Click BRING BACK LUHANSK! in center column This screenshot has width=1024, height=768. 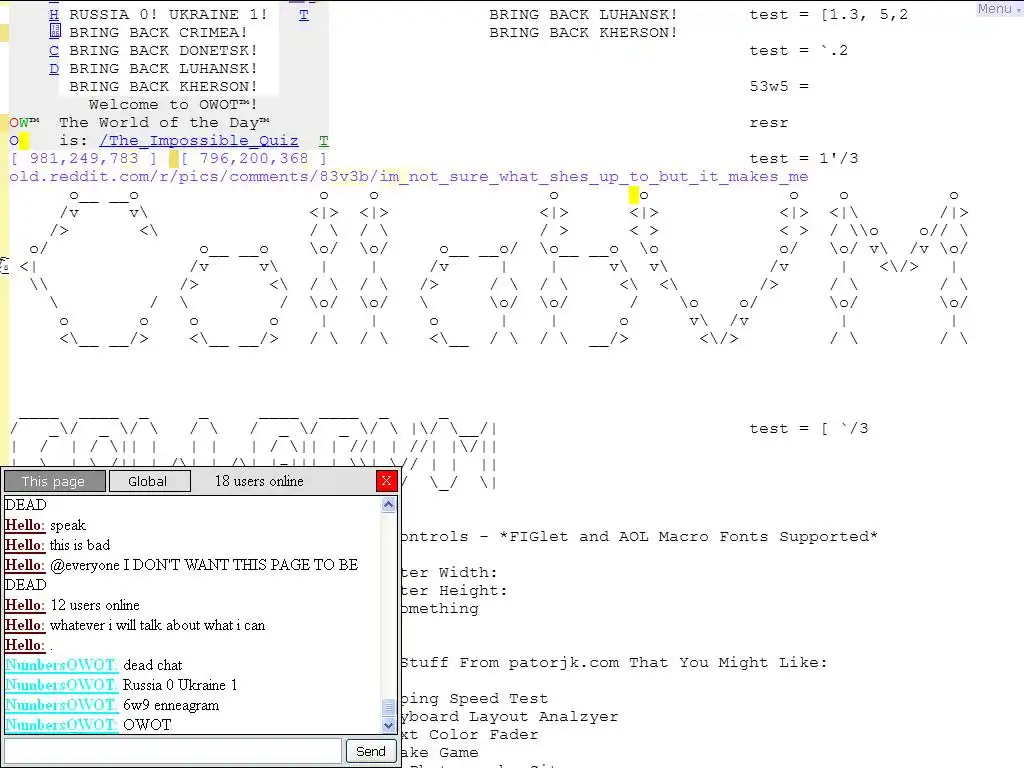click(x=583, y=14)
